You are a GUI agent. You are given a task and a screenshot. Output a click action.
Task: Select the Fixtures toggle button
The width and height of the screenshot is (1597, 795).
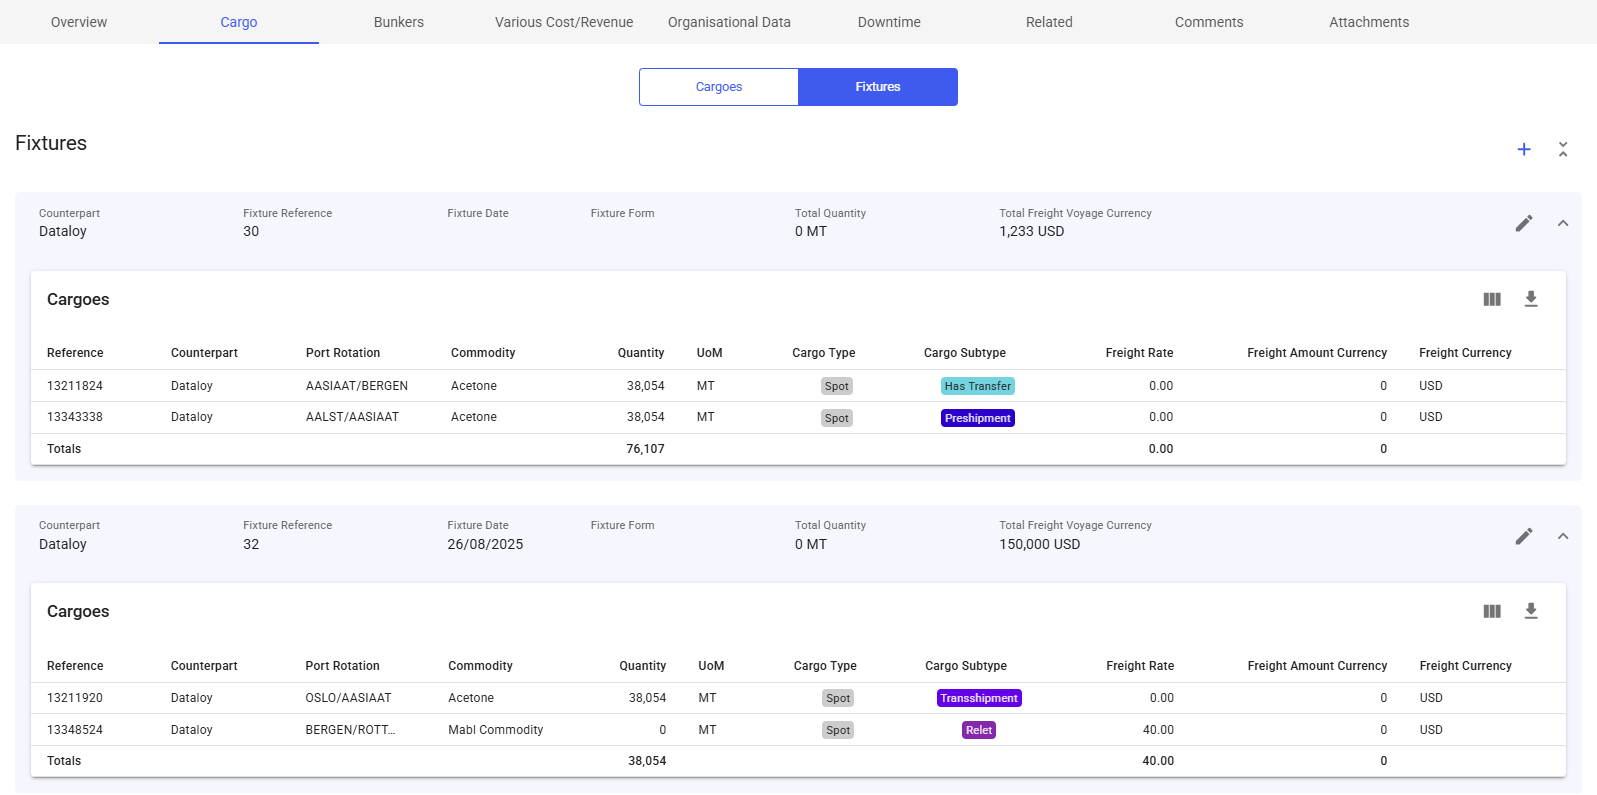tap(877, 87)
